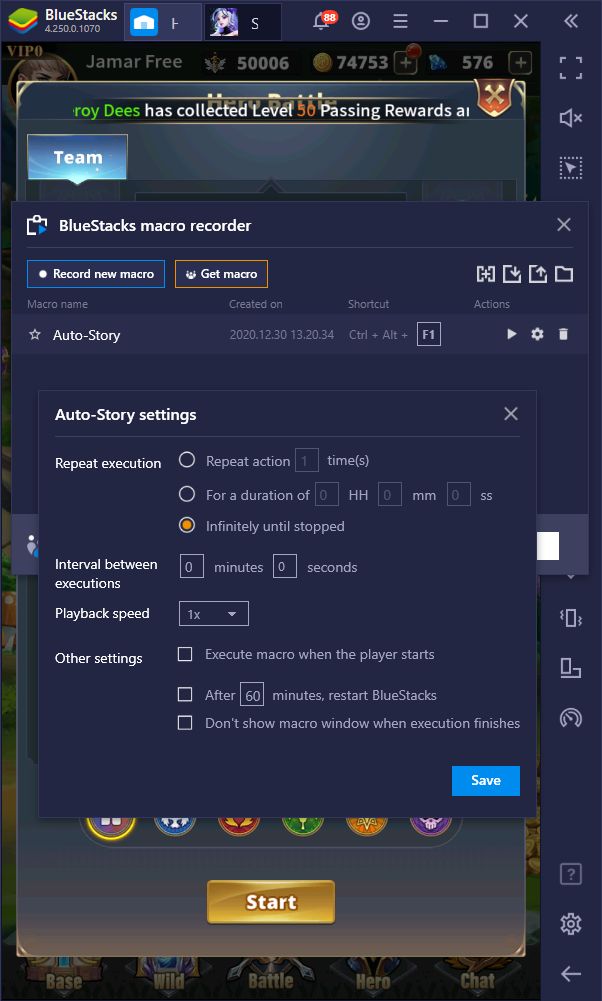Mute the BlueStacks volume

coord(571,117)
